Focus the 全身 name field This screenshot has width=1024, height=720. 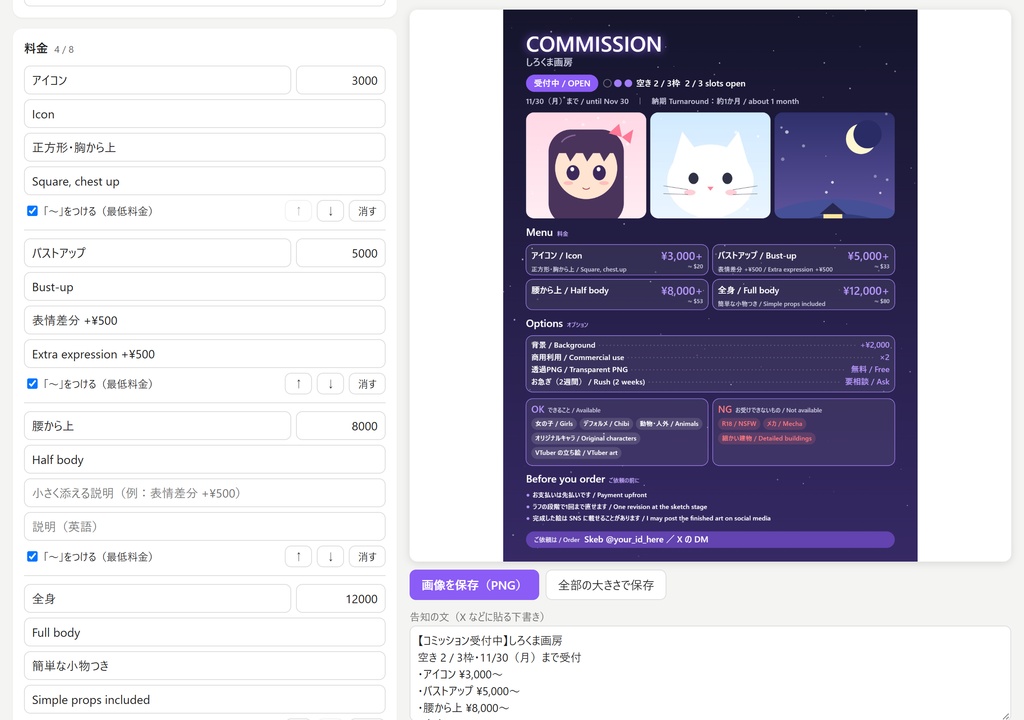pyautogui.click(x=157, y=598)
